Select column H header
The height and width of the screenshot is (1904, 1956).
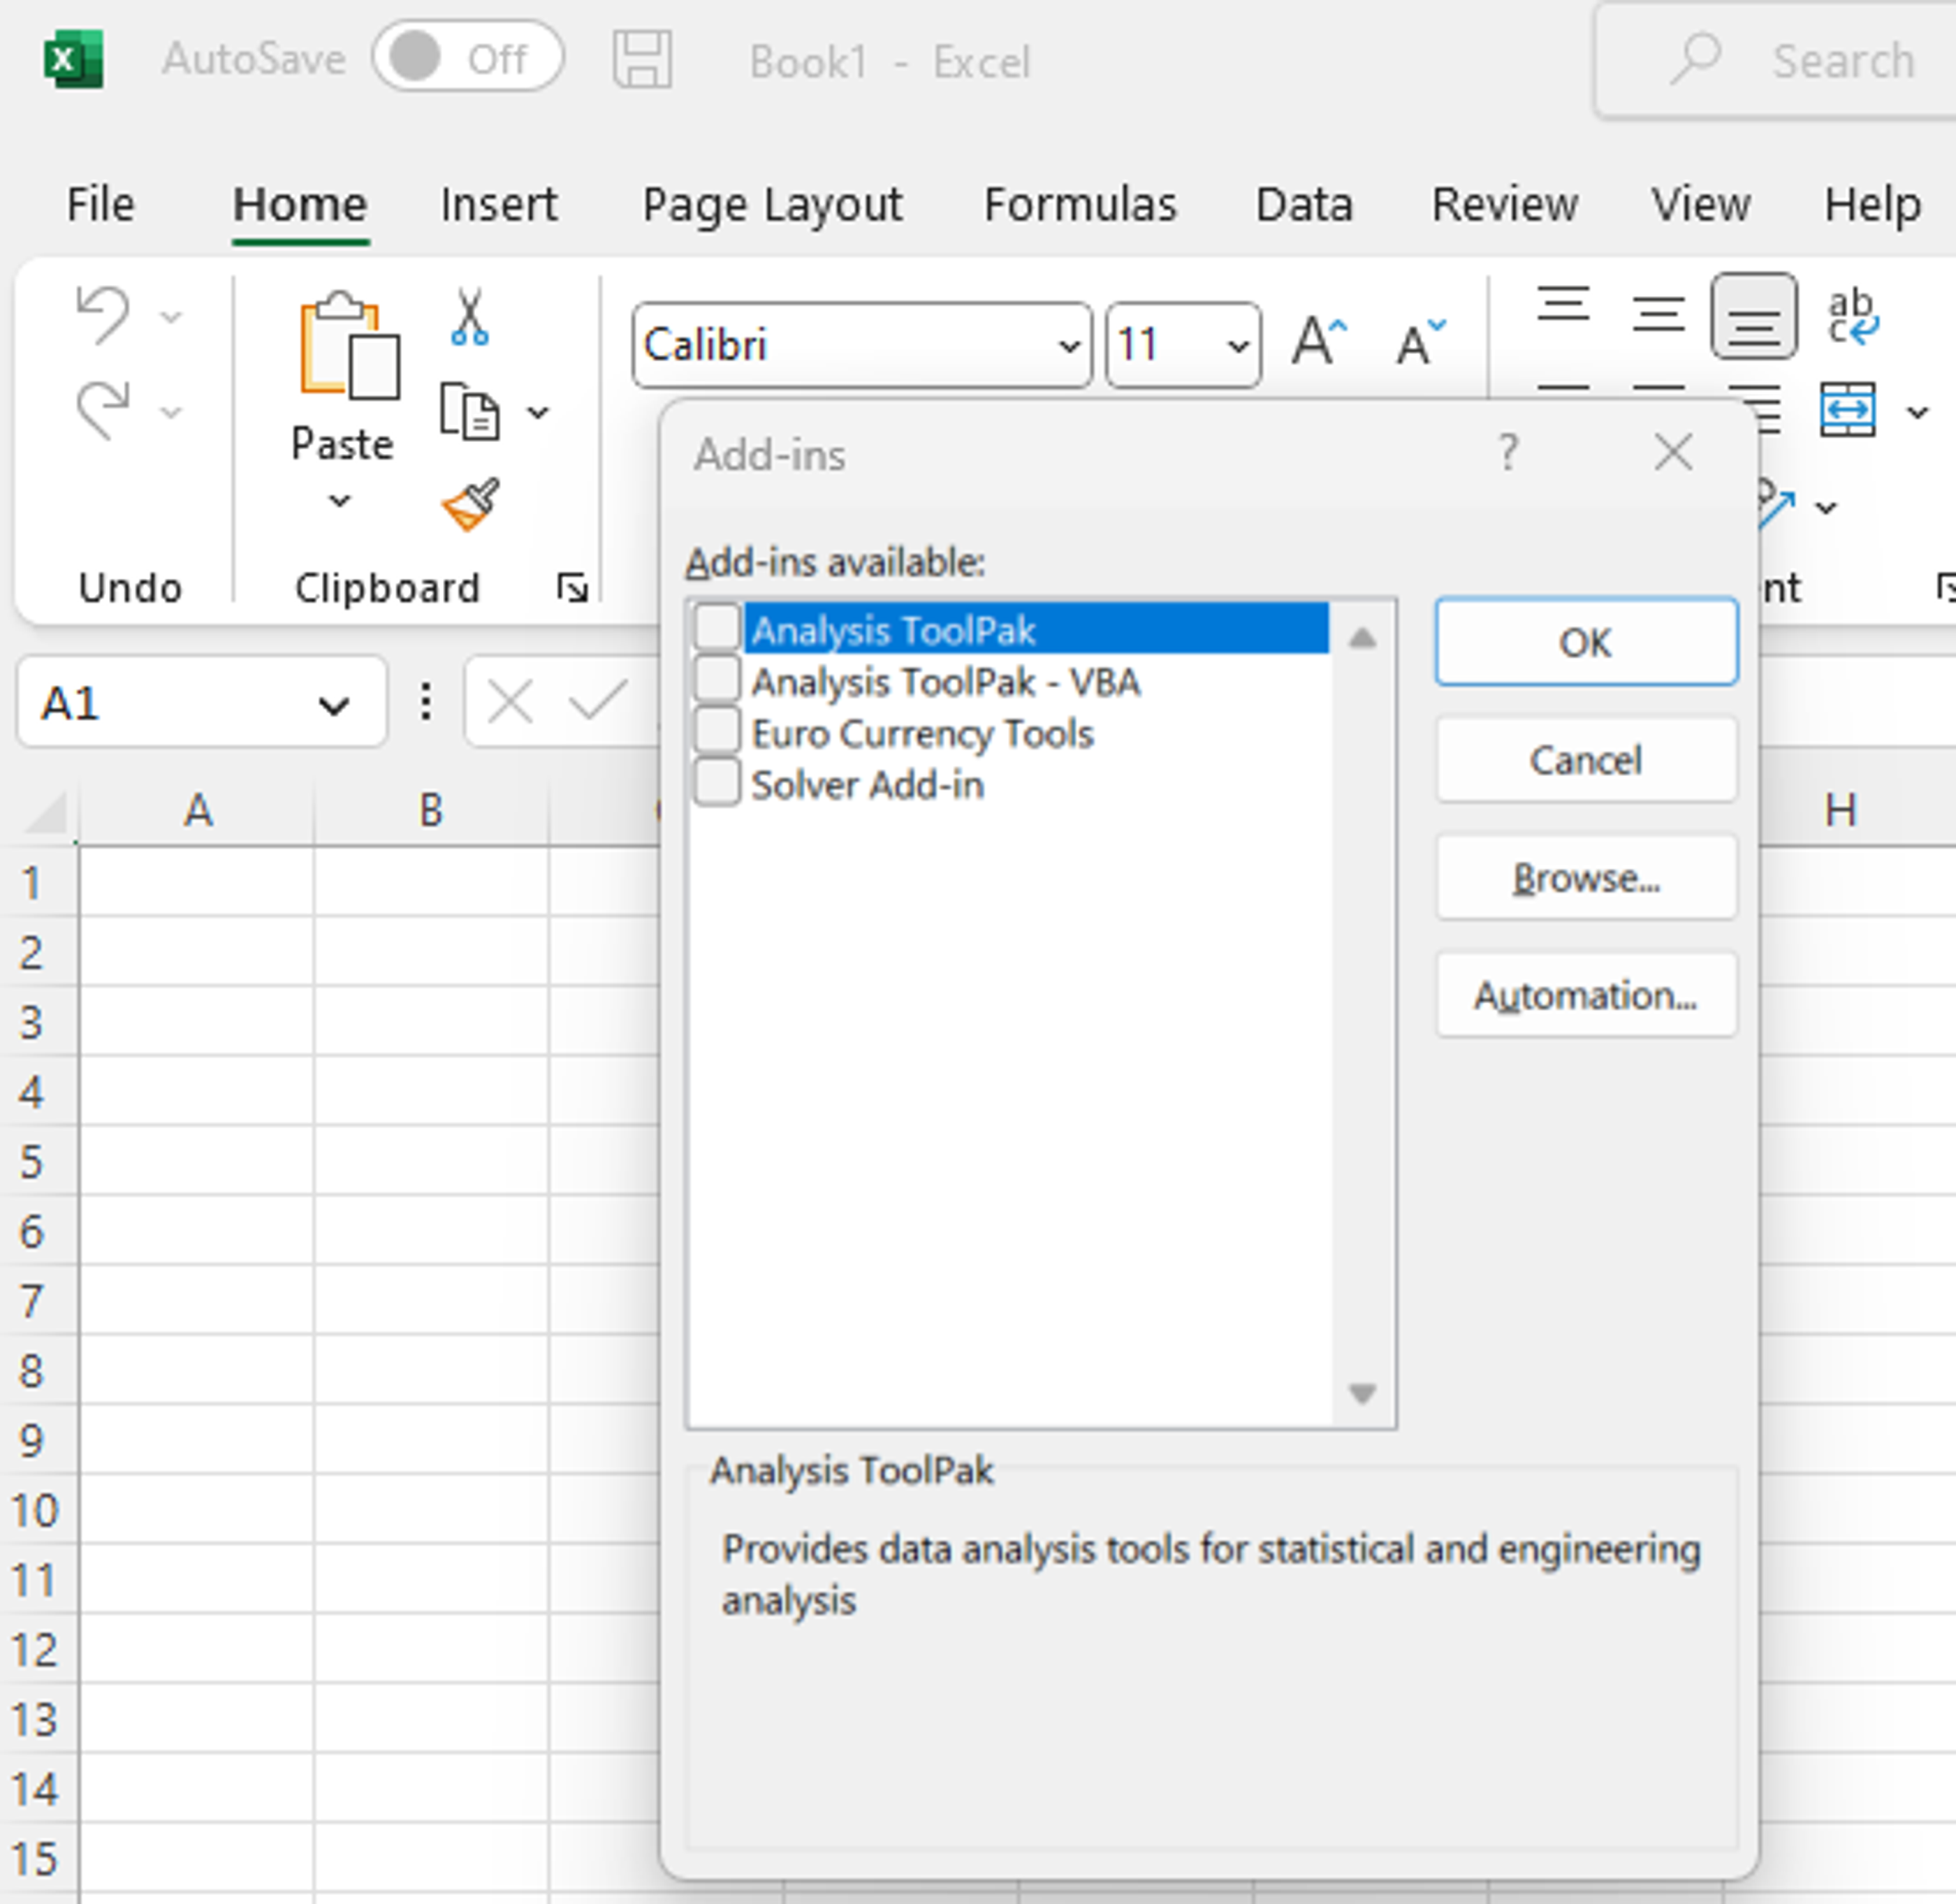[x=1841, y=810]
